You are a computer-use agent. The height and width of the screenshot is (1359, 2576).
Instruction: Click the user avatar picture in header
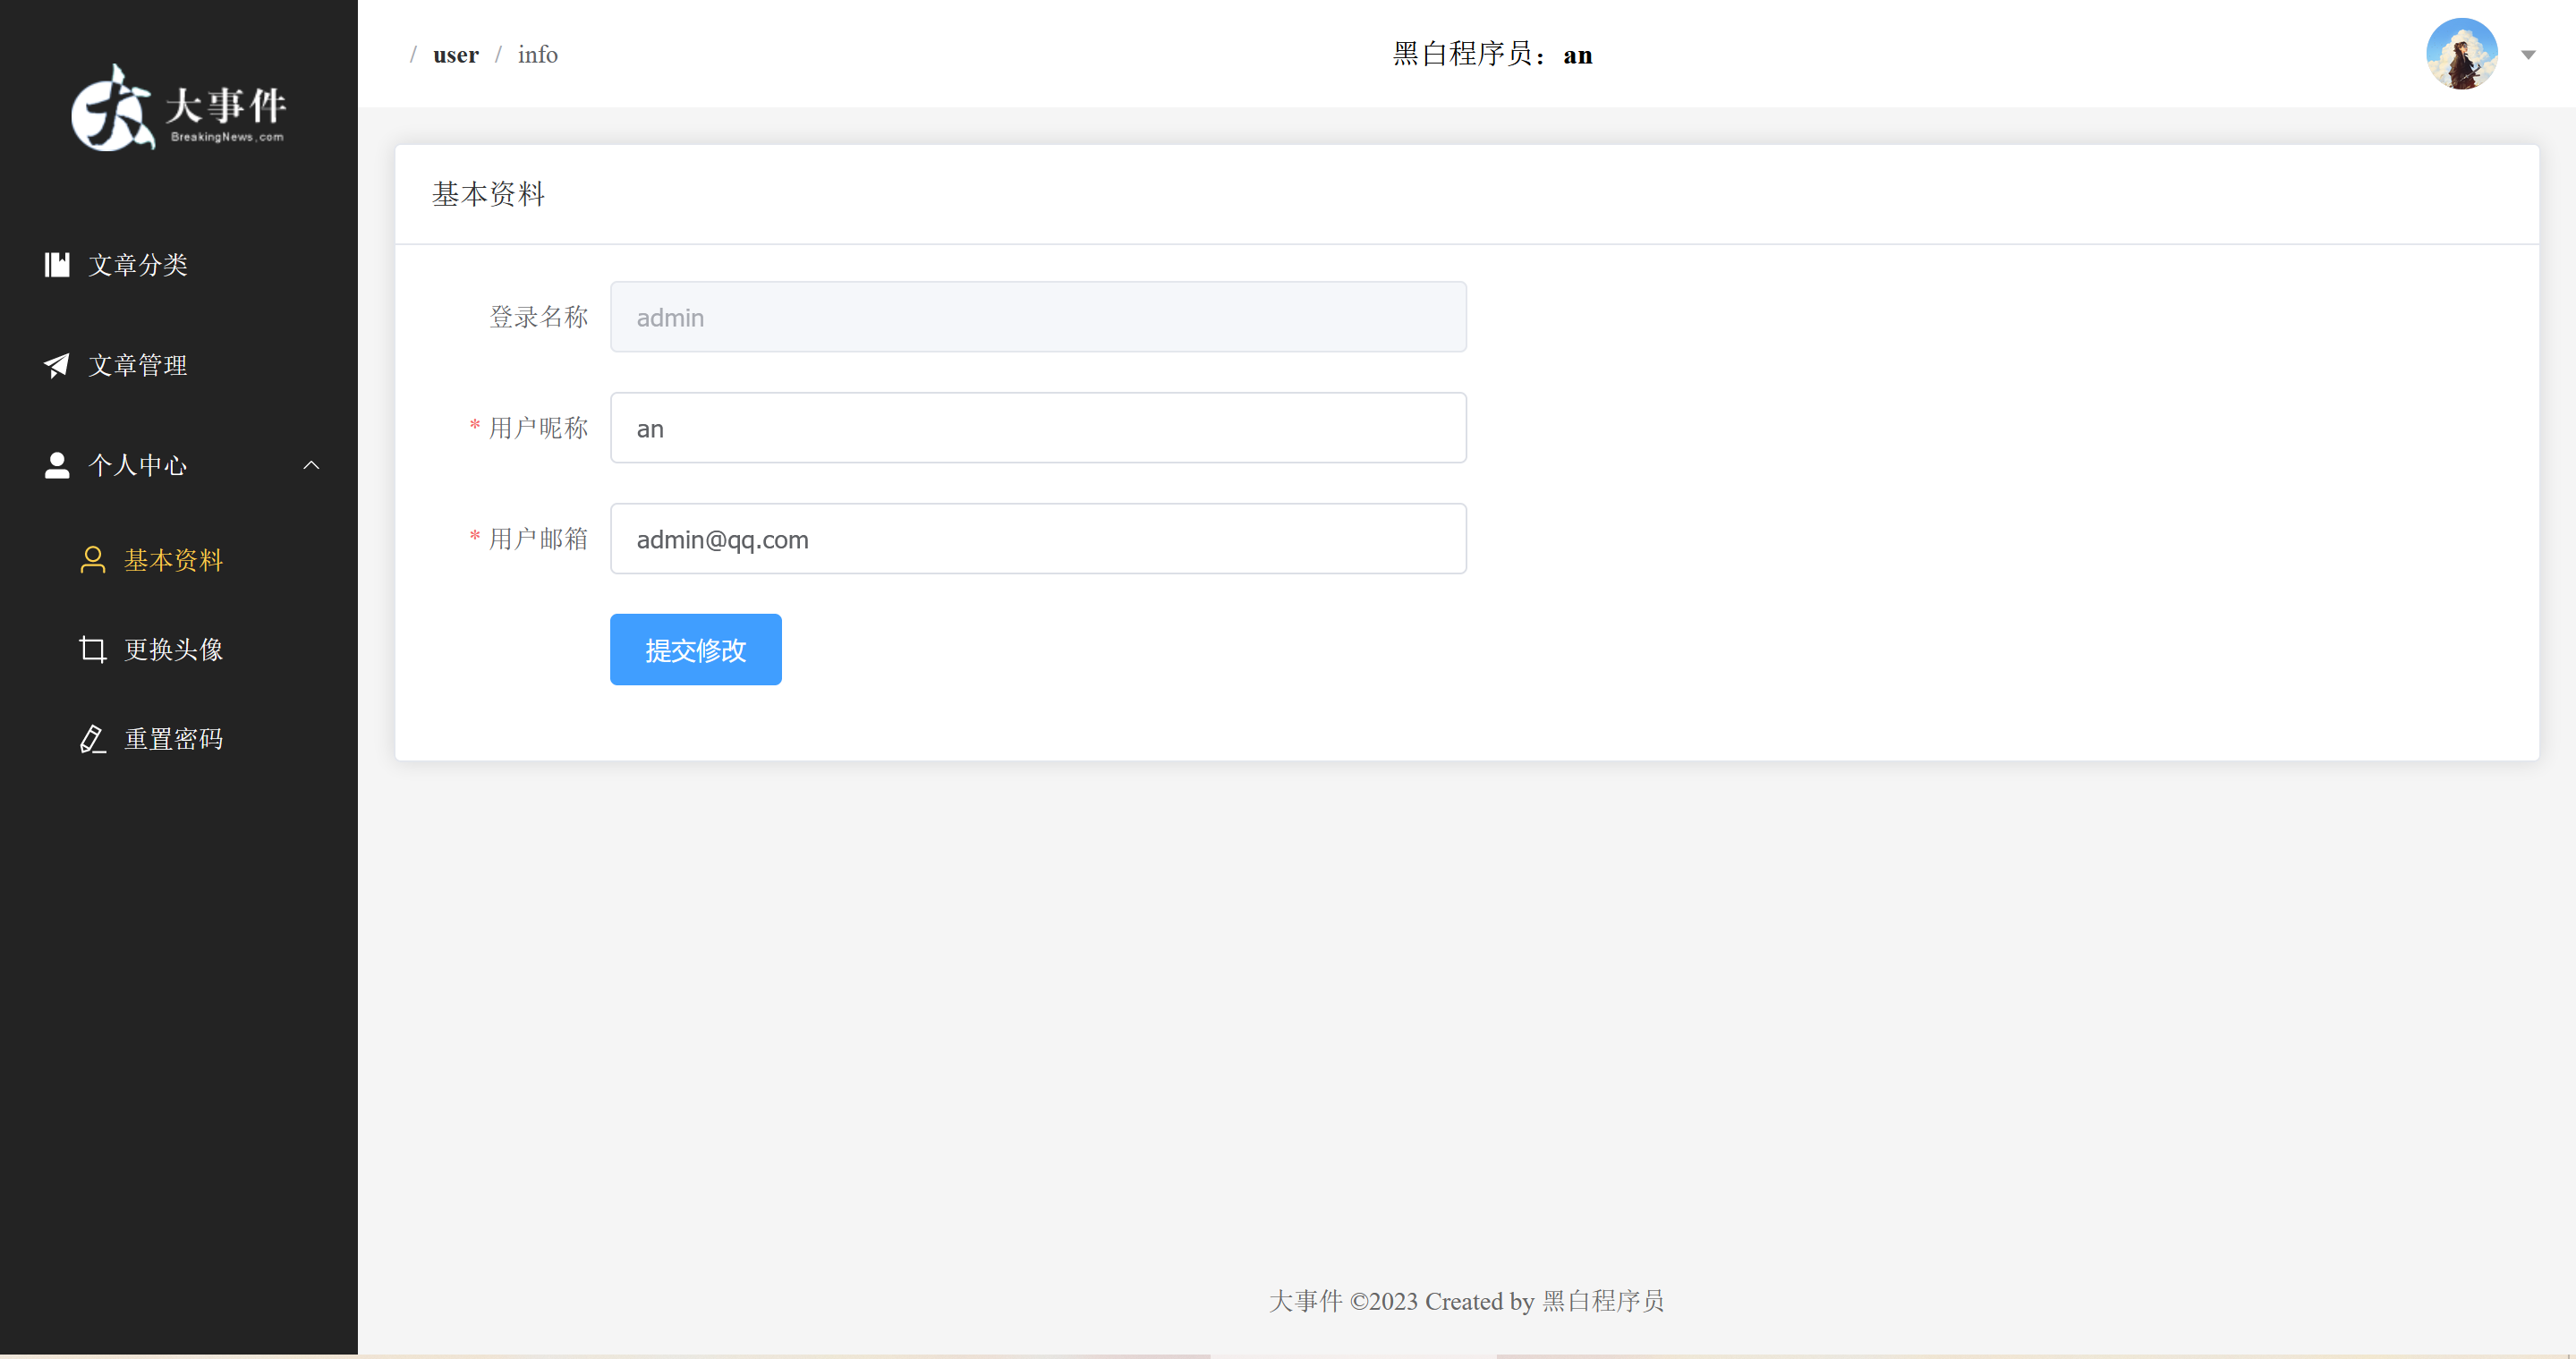(2461, 54)
